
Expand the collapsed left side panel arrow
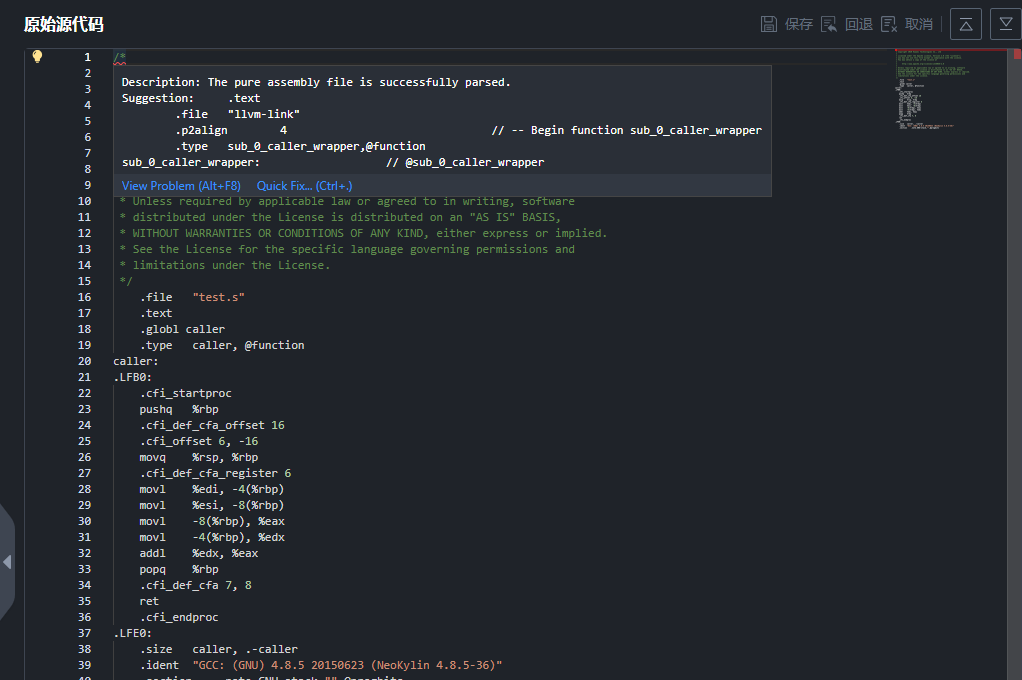(x=7, y=562)
